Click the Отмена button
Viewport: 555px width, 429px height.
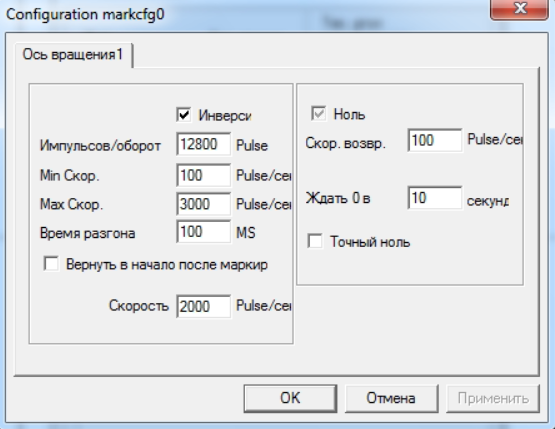[x=391, y=398]
